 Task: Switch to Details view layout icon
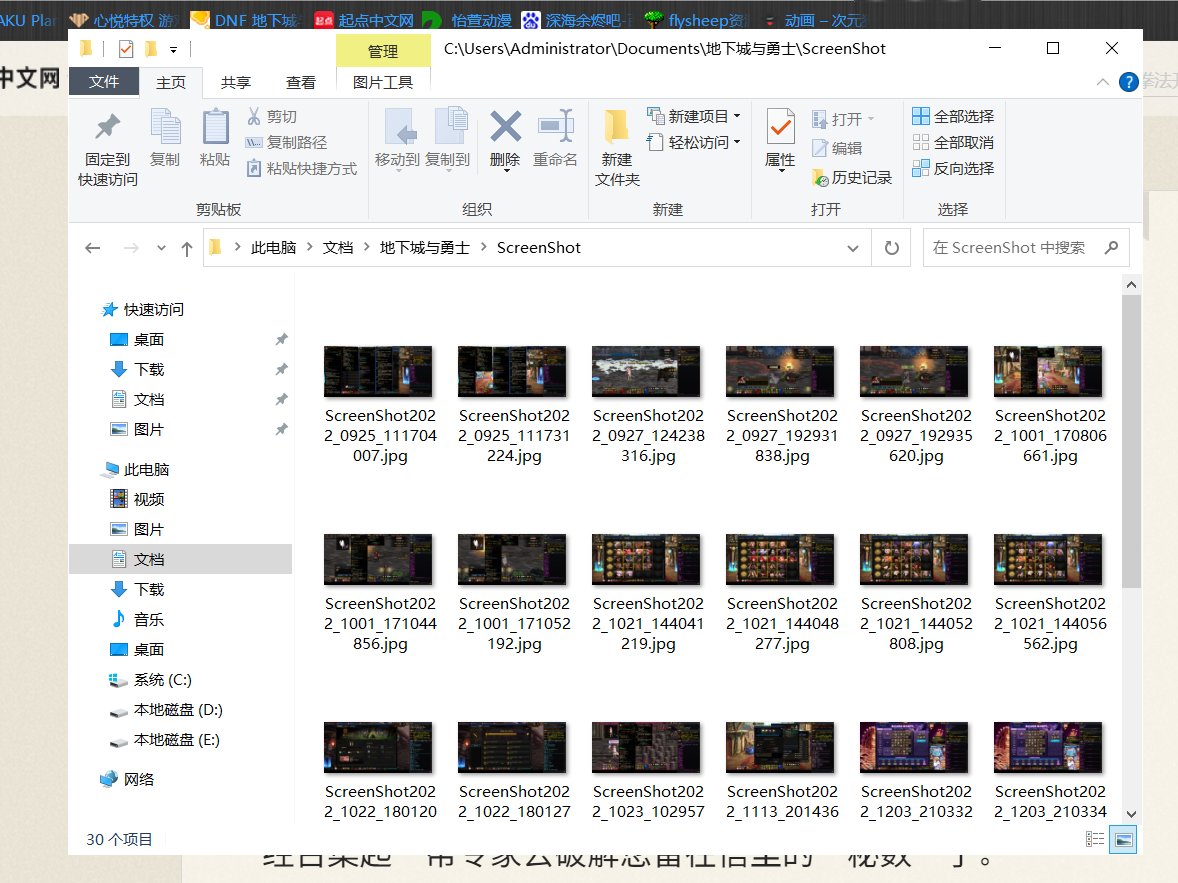click(1095, 839)
